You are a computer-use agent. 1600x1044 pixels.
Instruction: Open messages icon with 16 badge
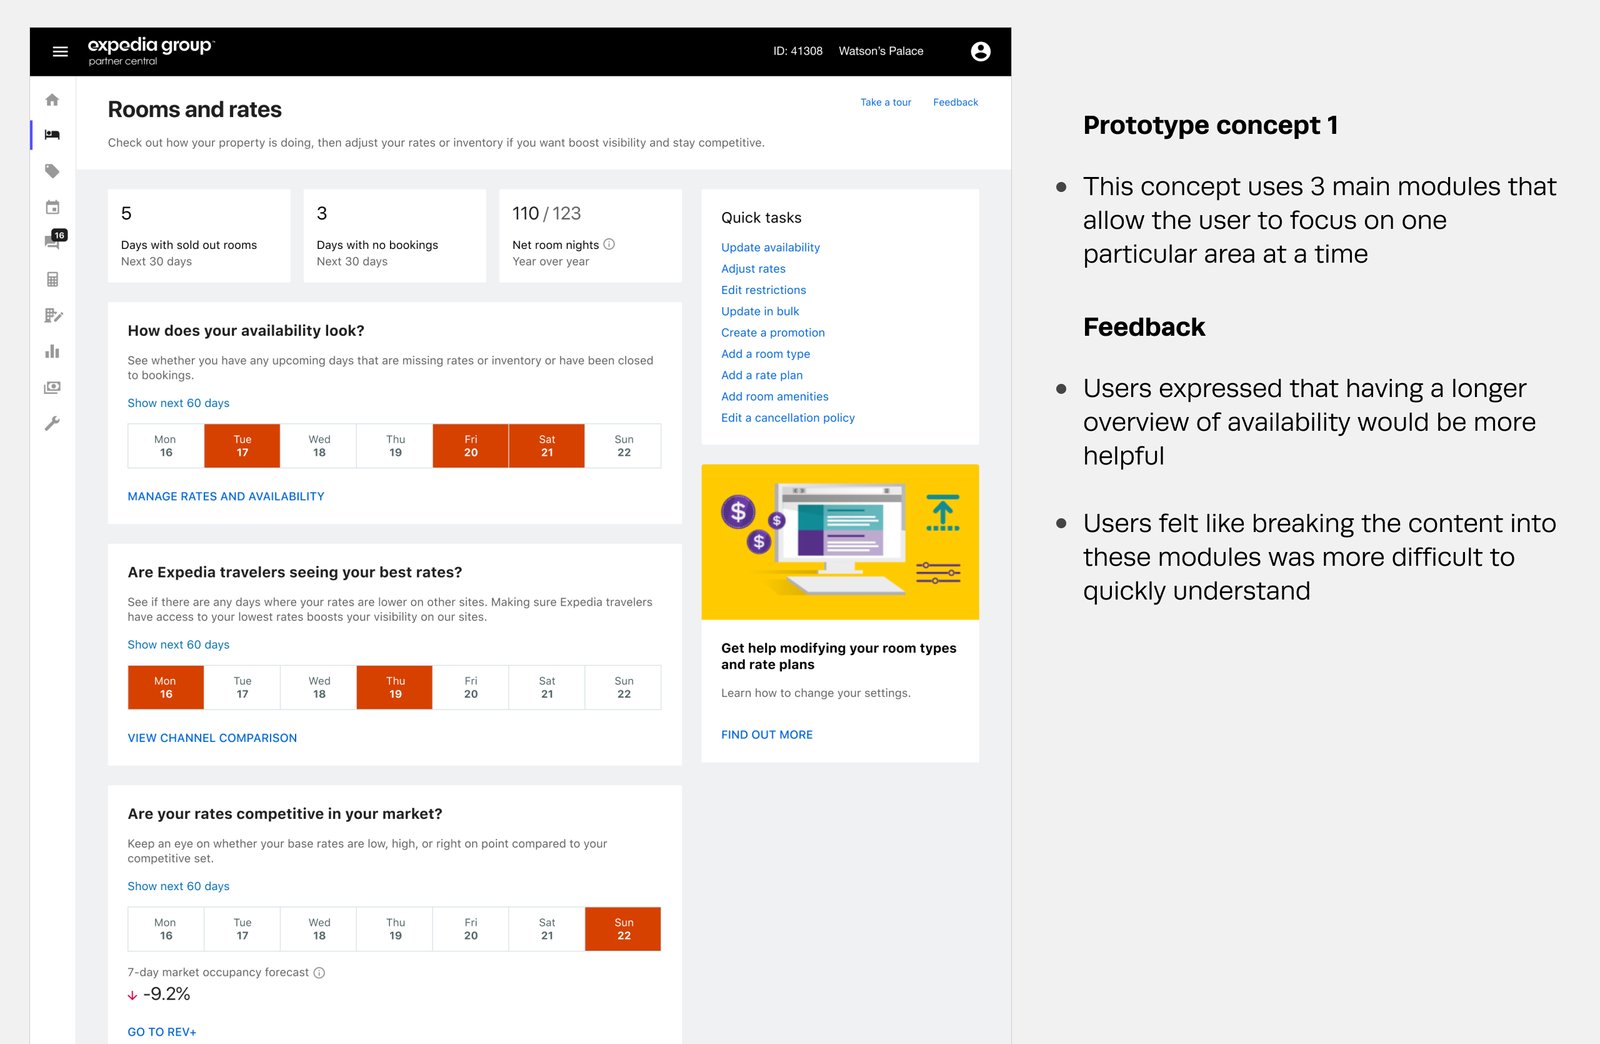[x=53, y=241]
